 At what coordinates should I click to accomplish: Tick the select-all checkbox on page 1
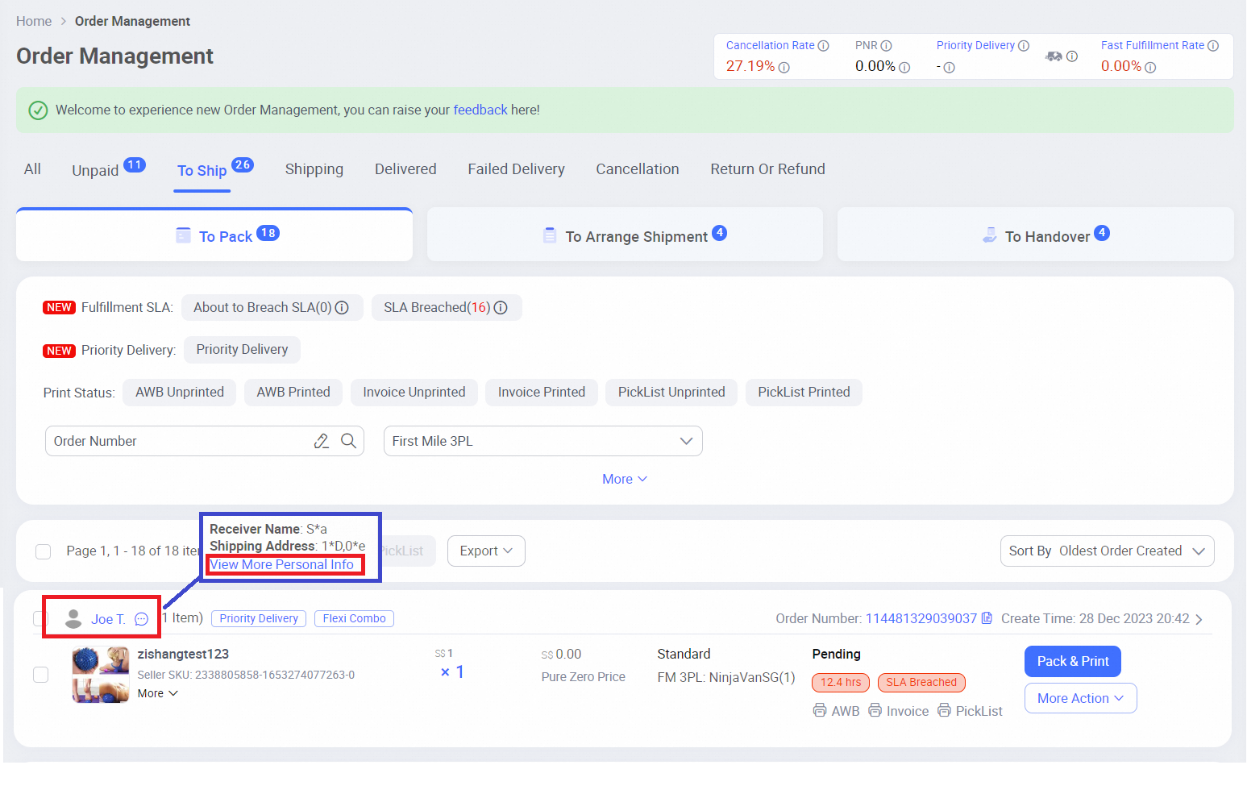point(43,551)
